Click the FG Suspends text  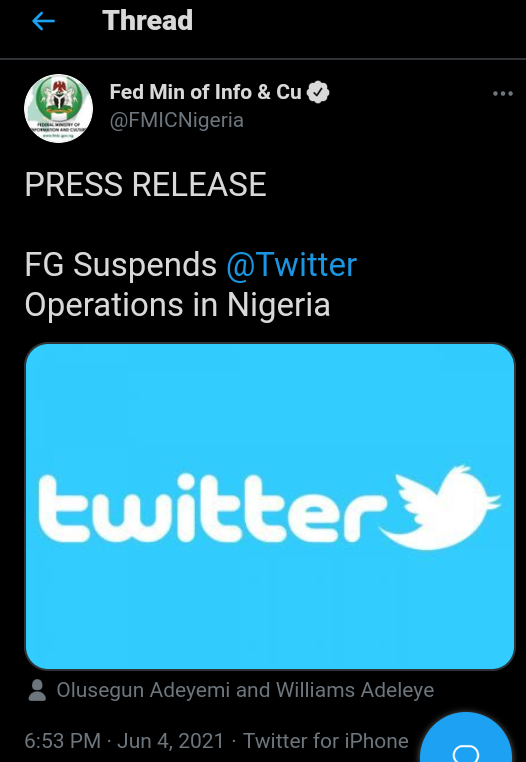pos(121,265)
